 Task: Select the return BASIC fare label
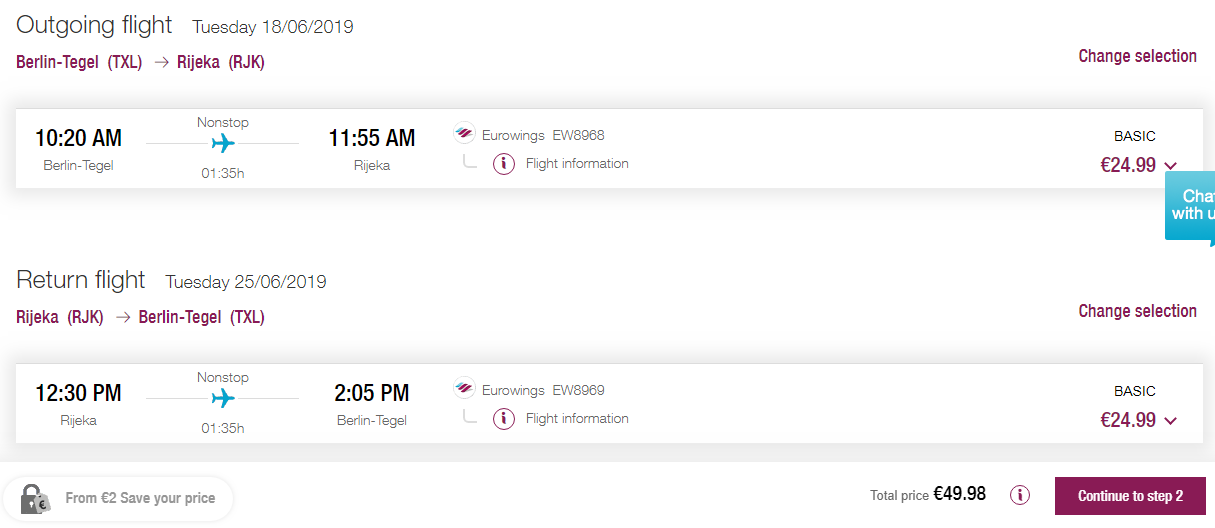(x=1134, y=391)
